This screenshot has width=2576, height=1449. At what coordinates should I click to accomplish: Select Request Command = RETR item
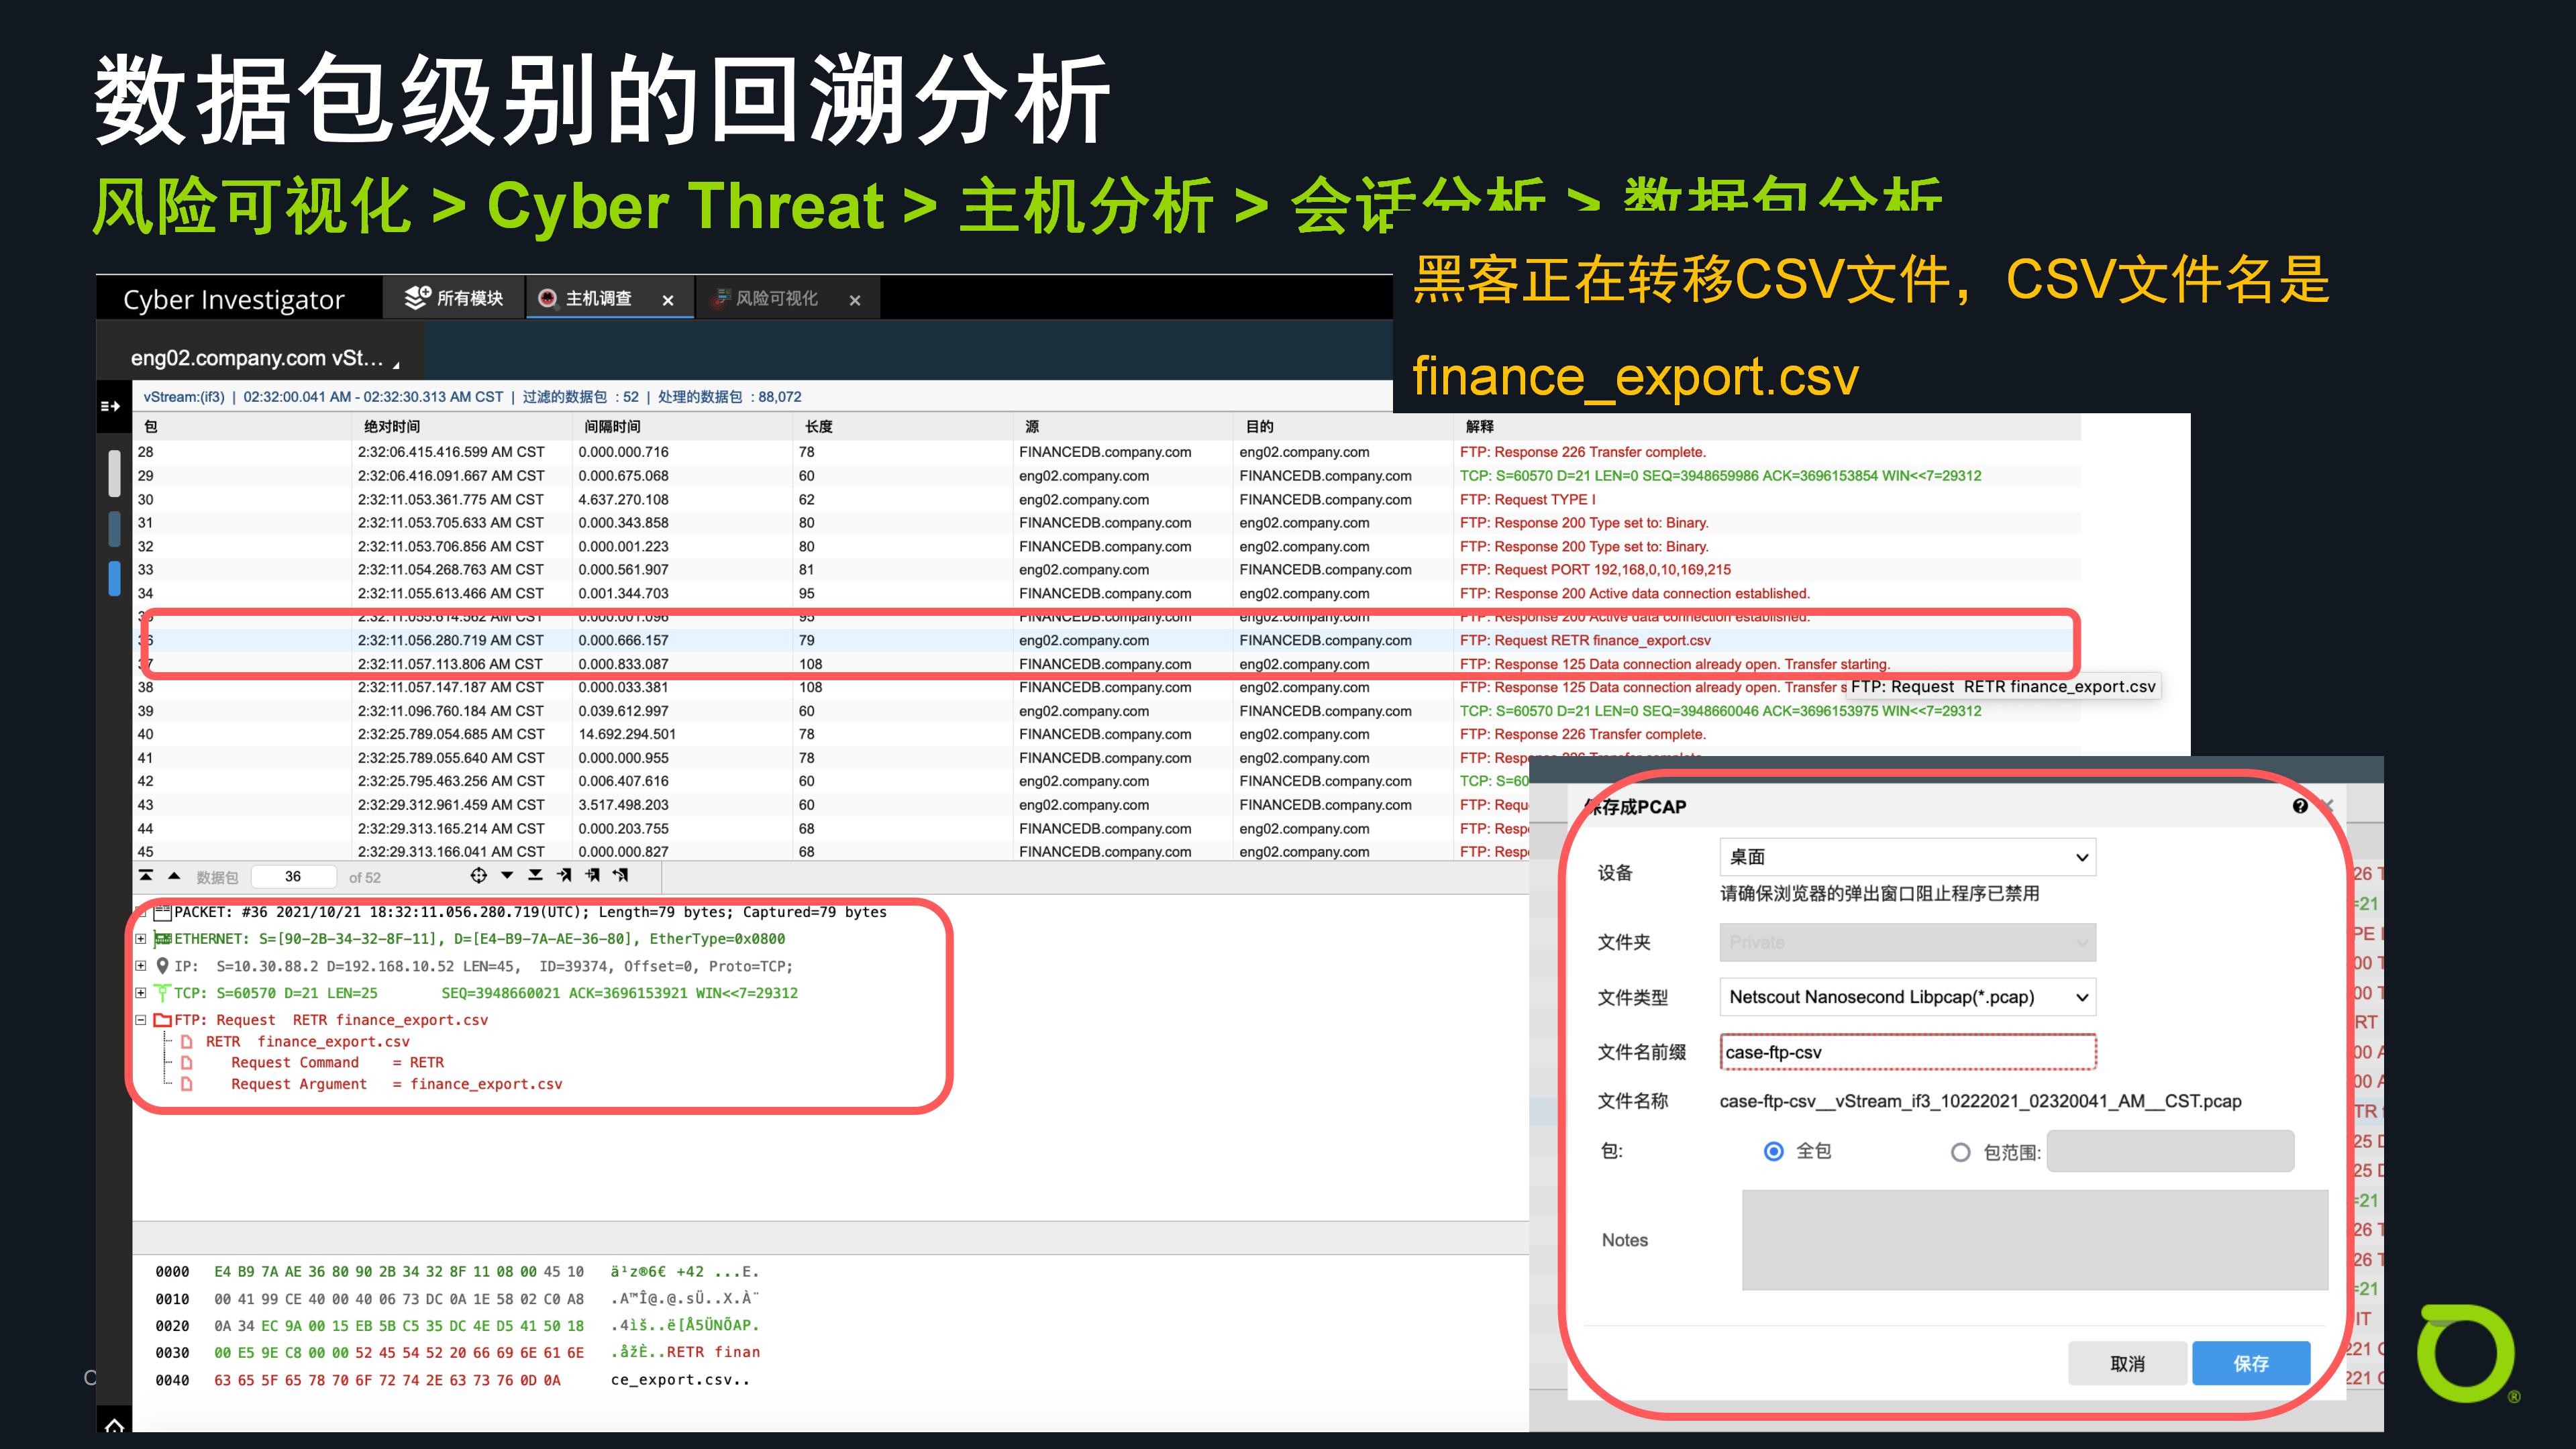(337, 1063)
